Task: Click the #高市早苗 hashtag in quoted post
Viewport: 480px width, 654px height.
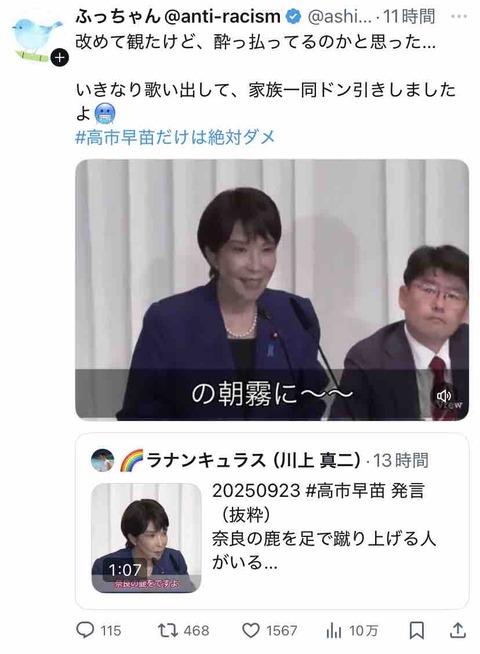Action: tap(345, 491)
